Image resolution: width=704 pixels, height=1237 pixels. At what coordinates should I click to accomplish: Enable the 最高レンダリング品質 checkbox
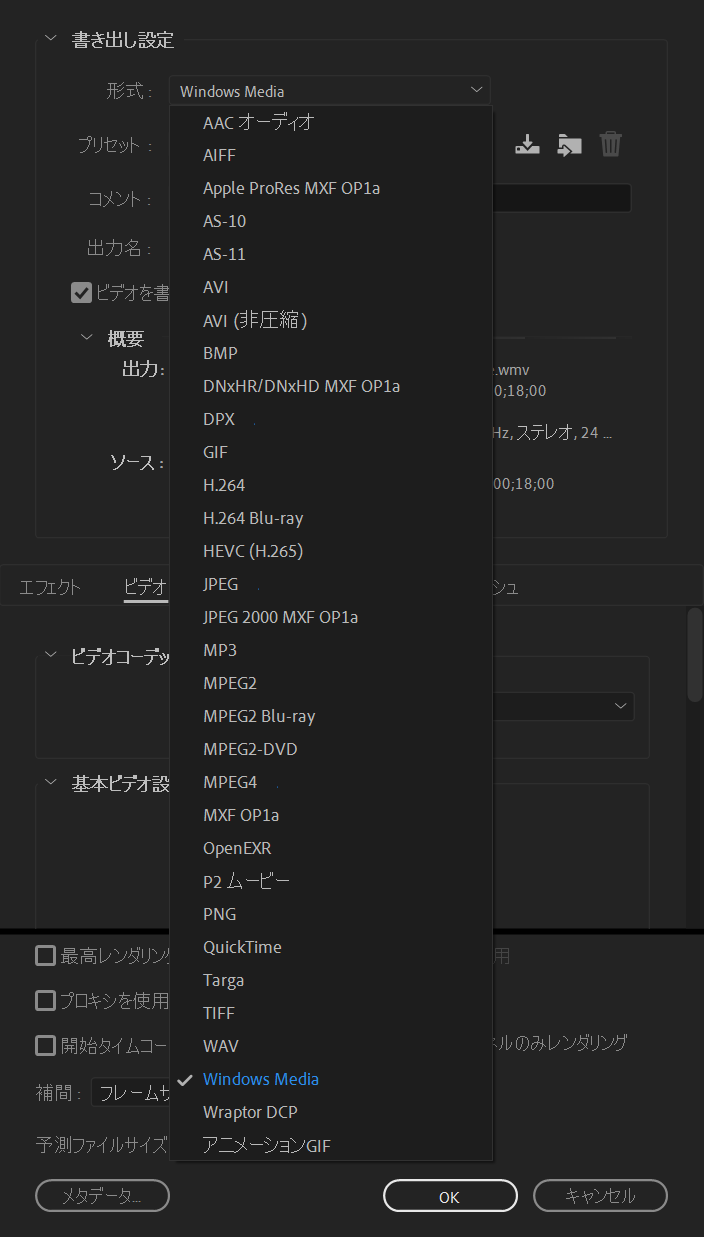pyautogui.click(x=45, y=956)
